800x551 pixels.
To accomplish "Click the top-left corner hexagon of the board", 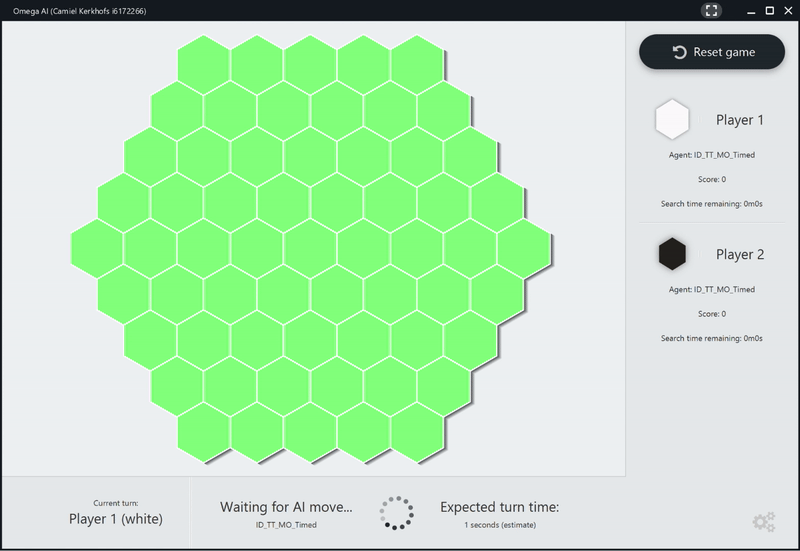I will pyautogui.click(x=203, y=60).
